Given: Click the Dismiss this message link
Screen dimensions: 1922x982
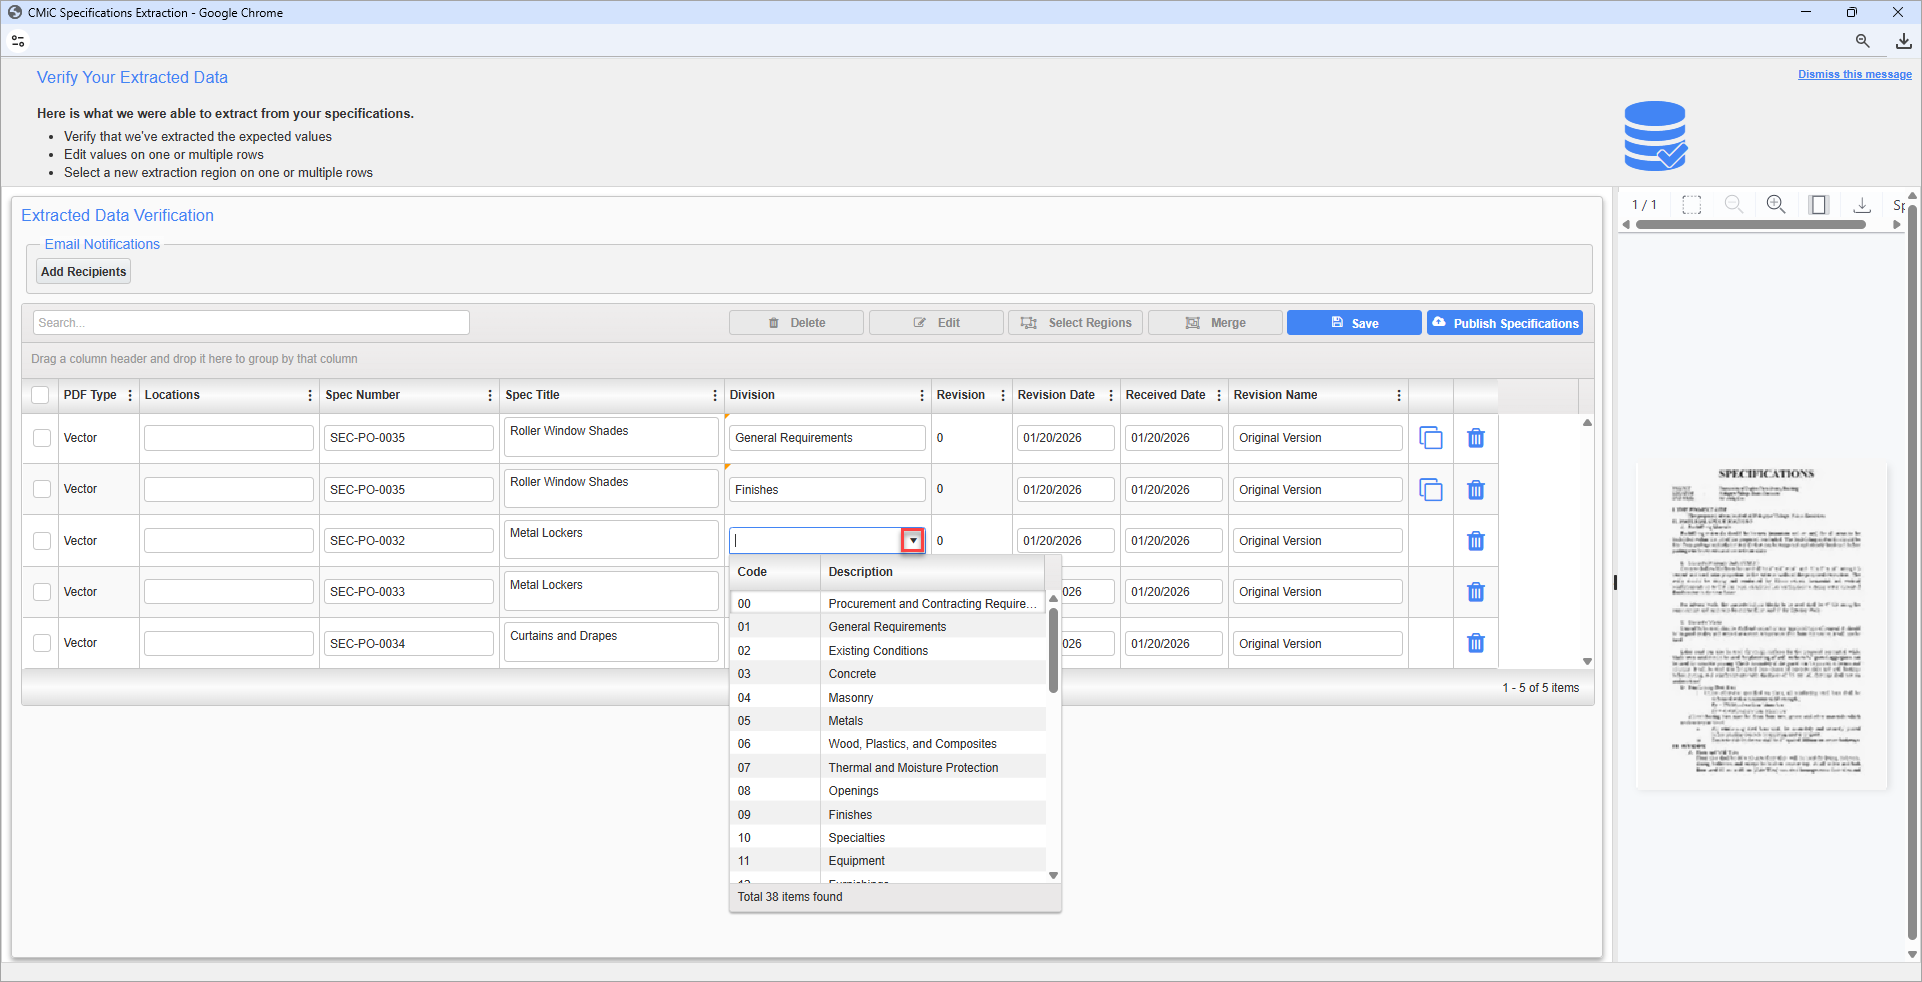Looking at the screenshot, I should 1853,74.
